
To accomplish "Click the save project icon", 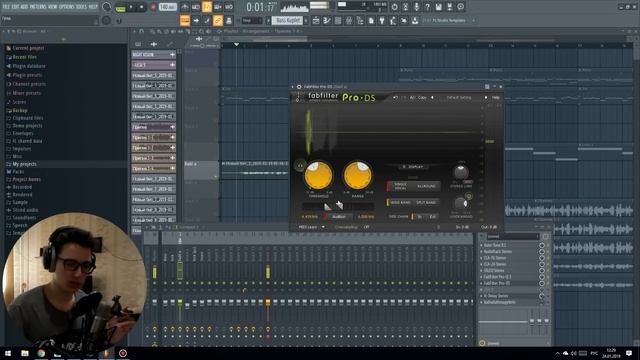I will click(438, 7).
